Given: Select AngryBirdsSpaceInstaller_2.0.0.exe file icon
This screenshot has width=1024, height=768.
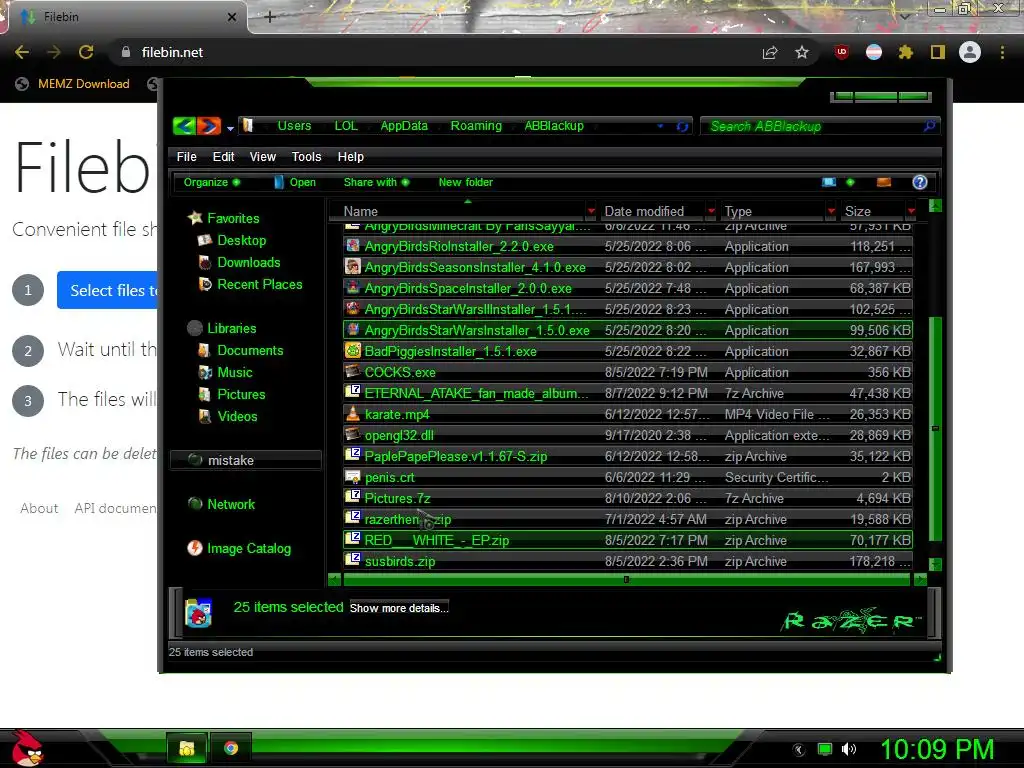Looking at the screenshot, I should (353, 288).
